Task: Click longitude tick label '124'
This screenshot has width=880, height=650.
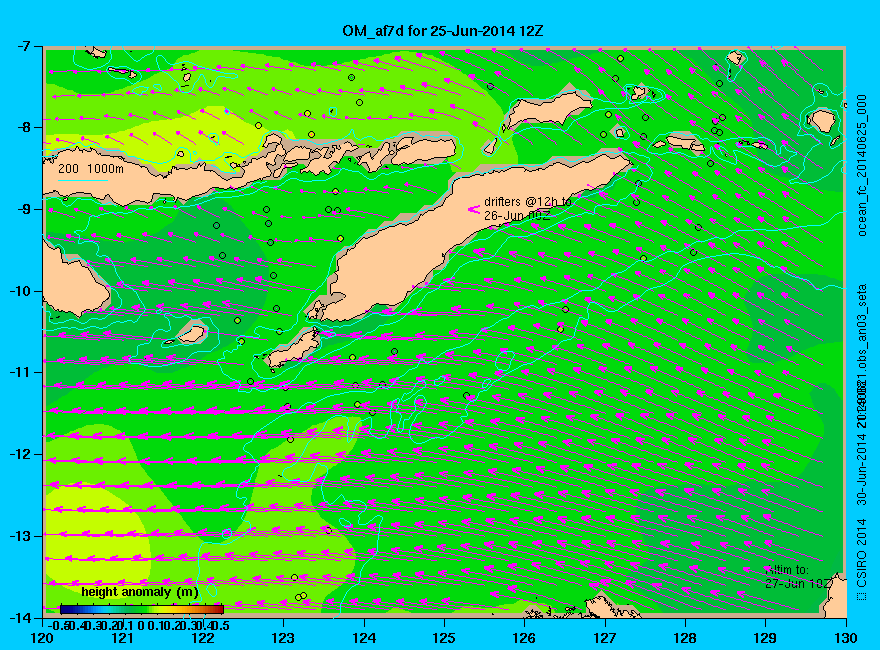Action: tap(364, 638)
